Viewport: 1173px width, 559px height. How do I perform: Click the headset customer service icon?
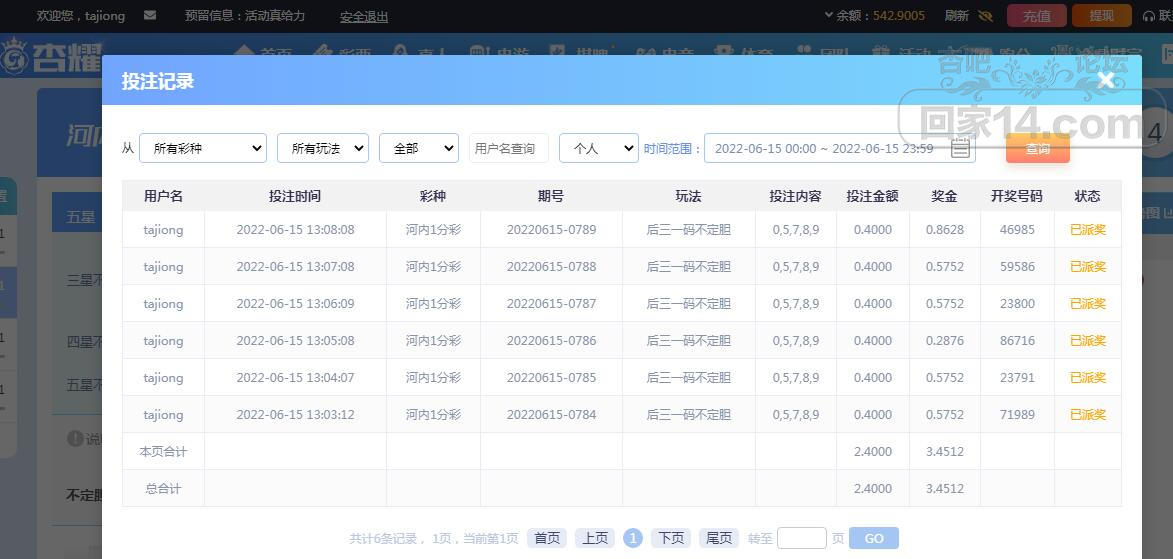point(1148,16)
